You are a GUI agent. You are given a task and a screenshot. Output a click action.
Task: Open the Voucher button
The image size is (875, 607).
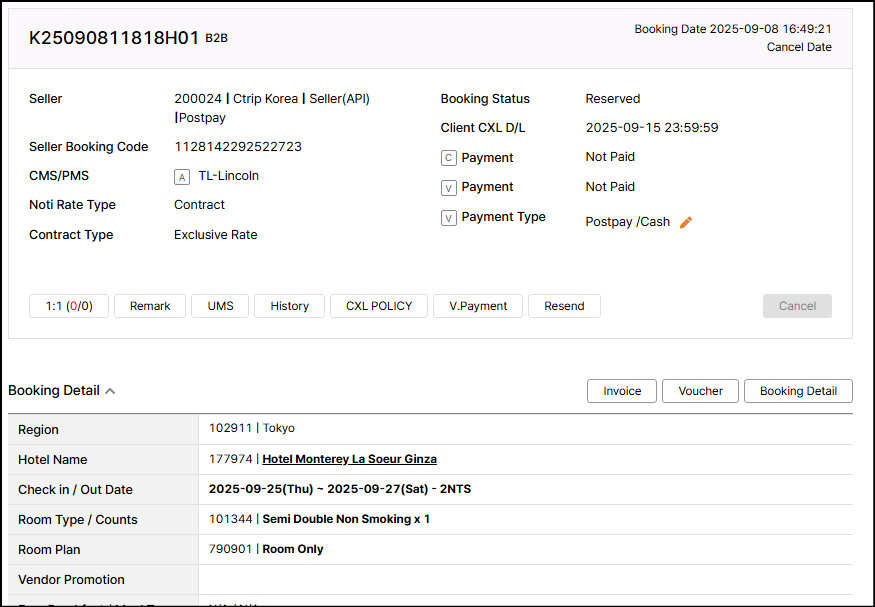coord(700,391)
